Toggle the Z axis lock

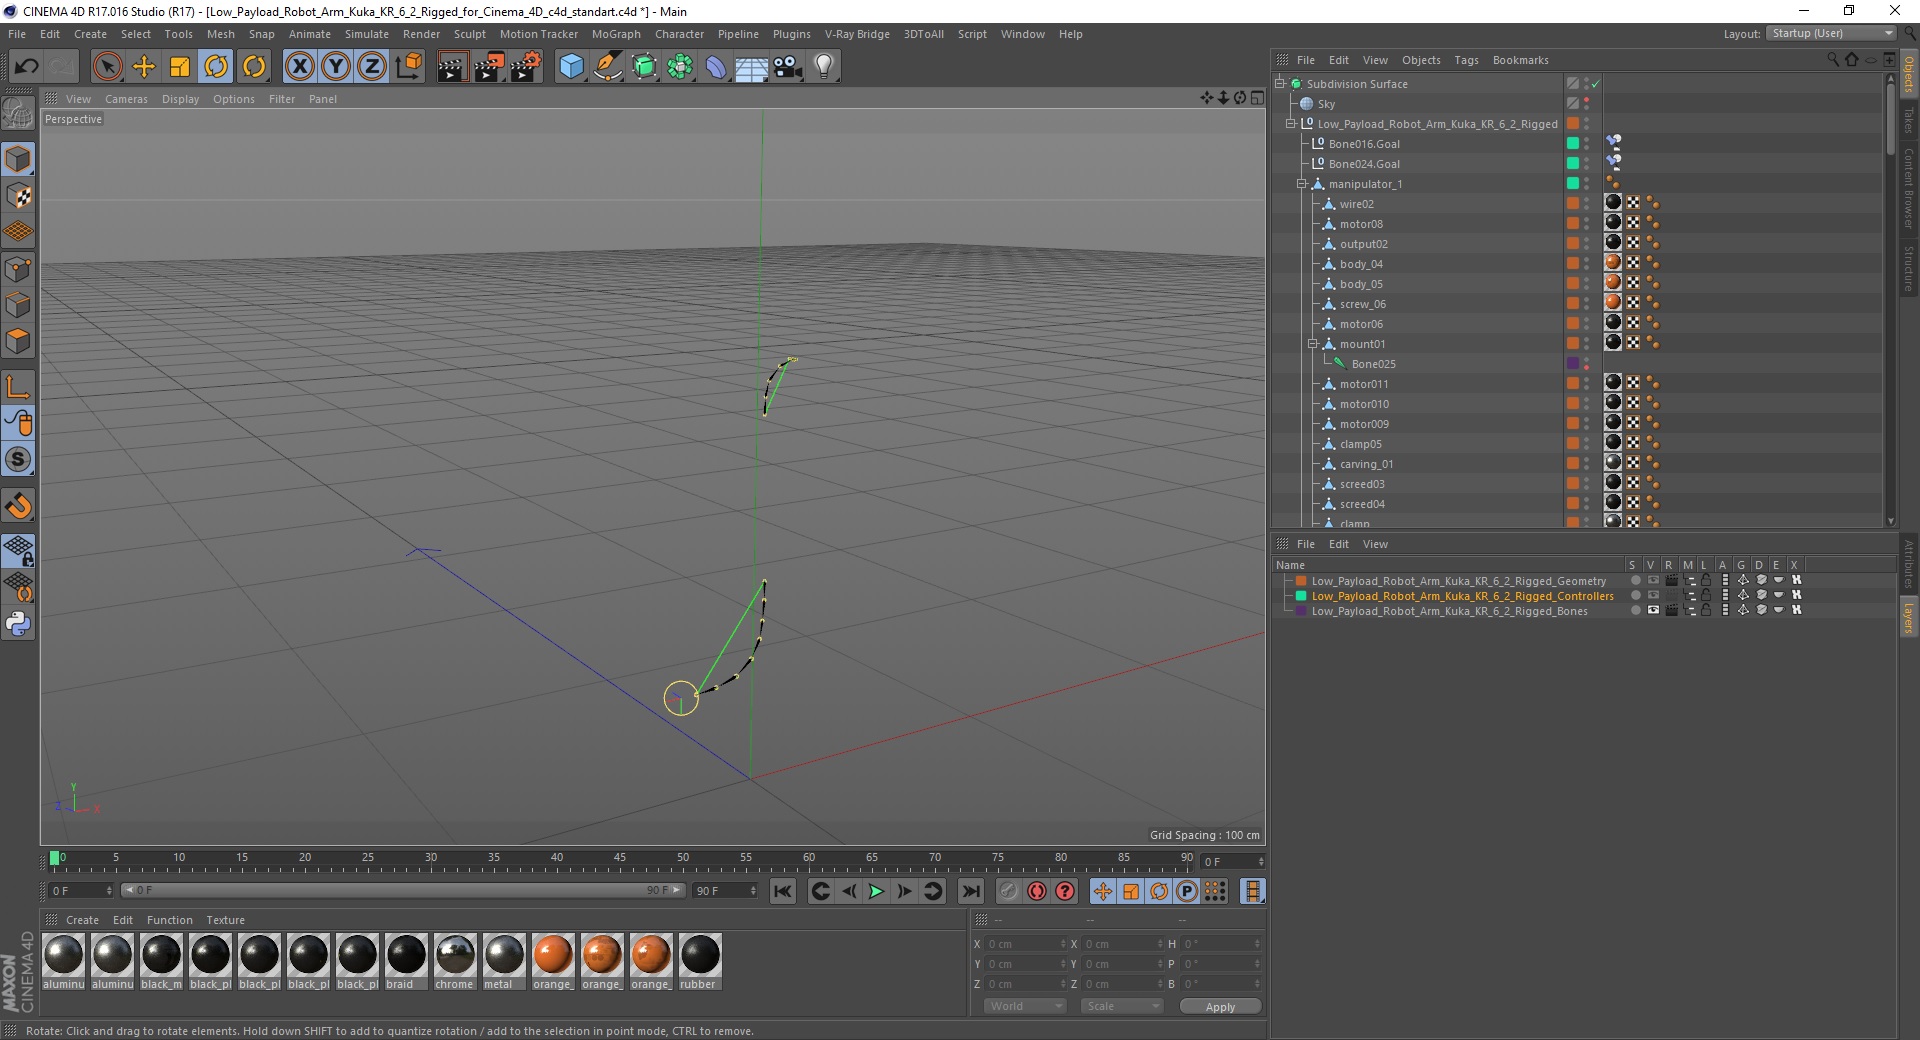(372, 67)
